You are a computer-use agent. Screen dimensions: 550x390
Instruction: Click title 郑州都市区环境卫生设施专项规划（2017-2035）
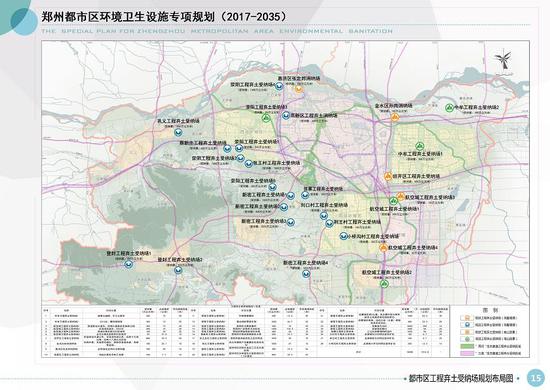[x=165, y=16]
